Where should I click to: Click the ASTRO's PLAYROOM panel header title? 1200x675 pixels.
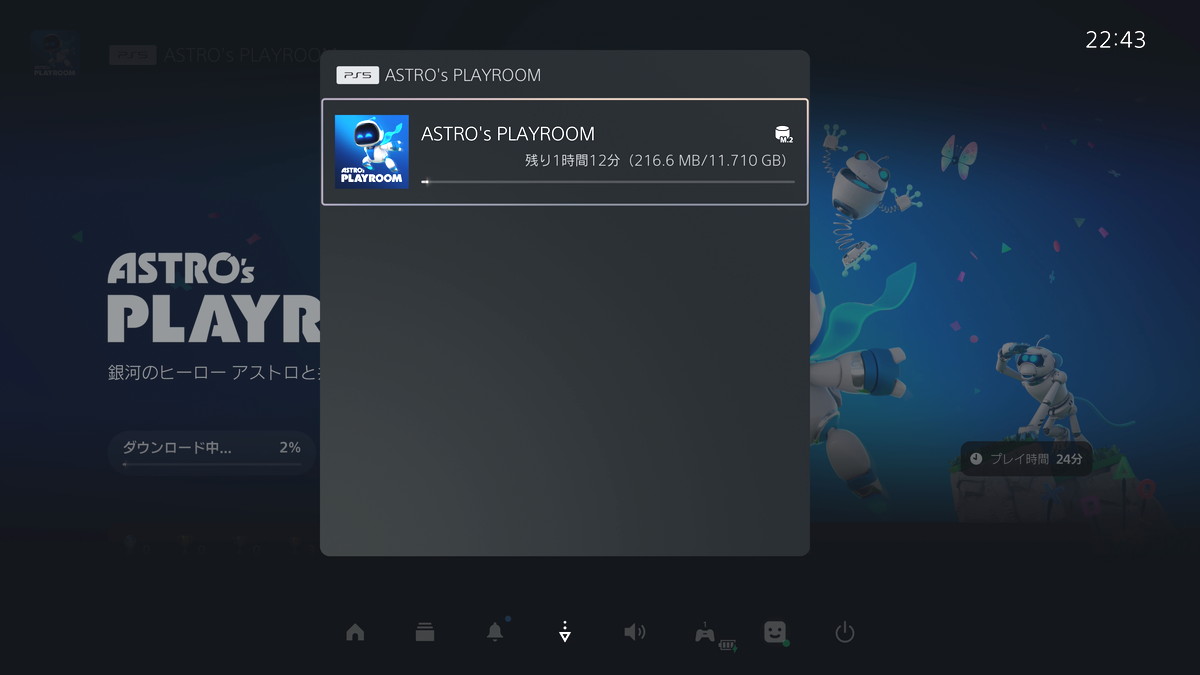[x=463, y=75]
